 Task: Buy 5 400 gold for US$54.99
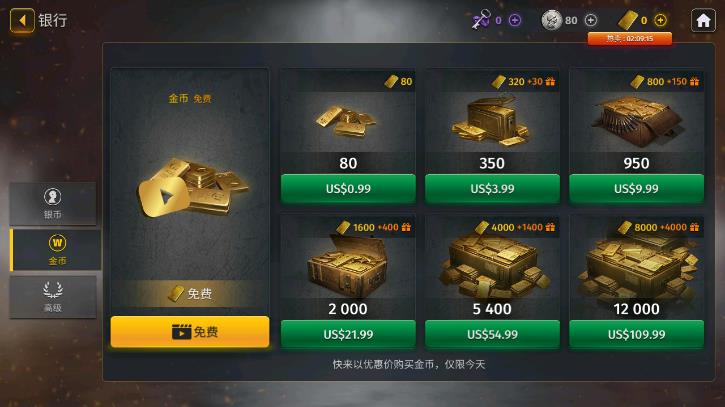pos(492,334)
